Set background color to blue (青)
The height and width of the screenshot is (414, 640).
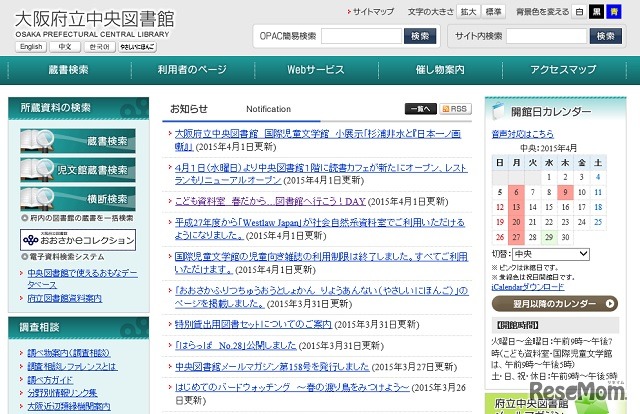coord(614,12)
